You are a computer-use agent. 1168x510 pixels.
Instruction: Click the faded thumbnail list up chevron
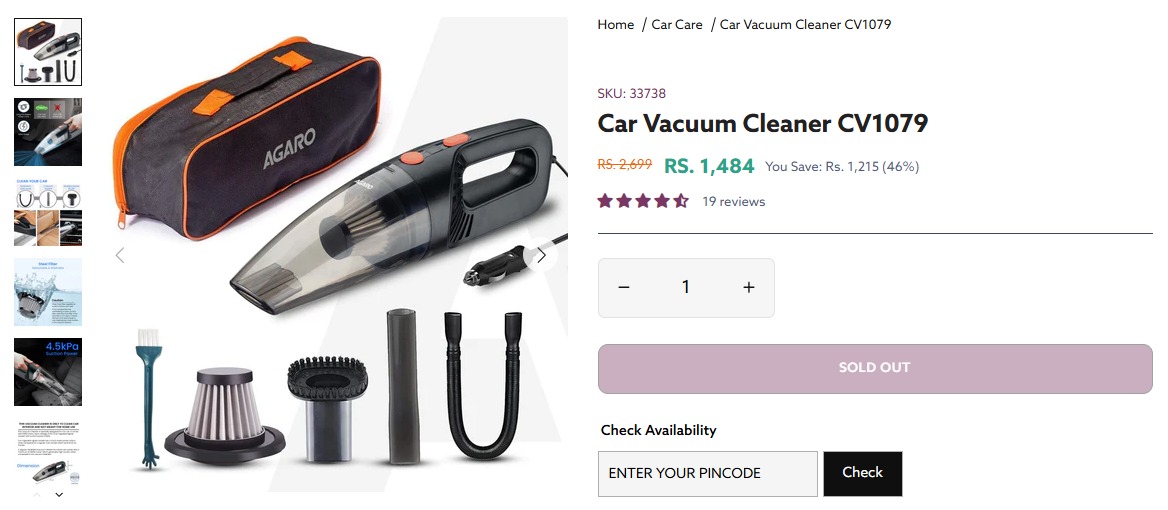click(x=37, y=494)
